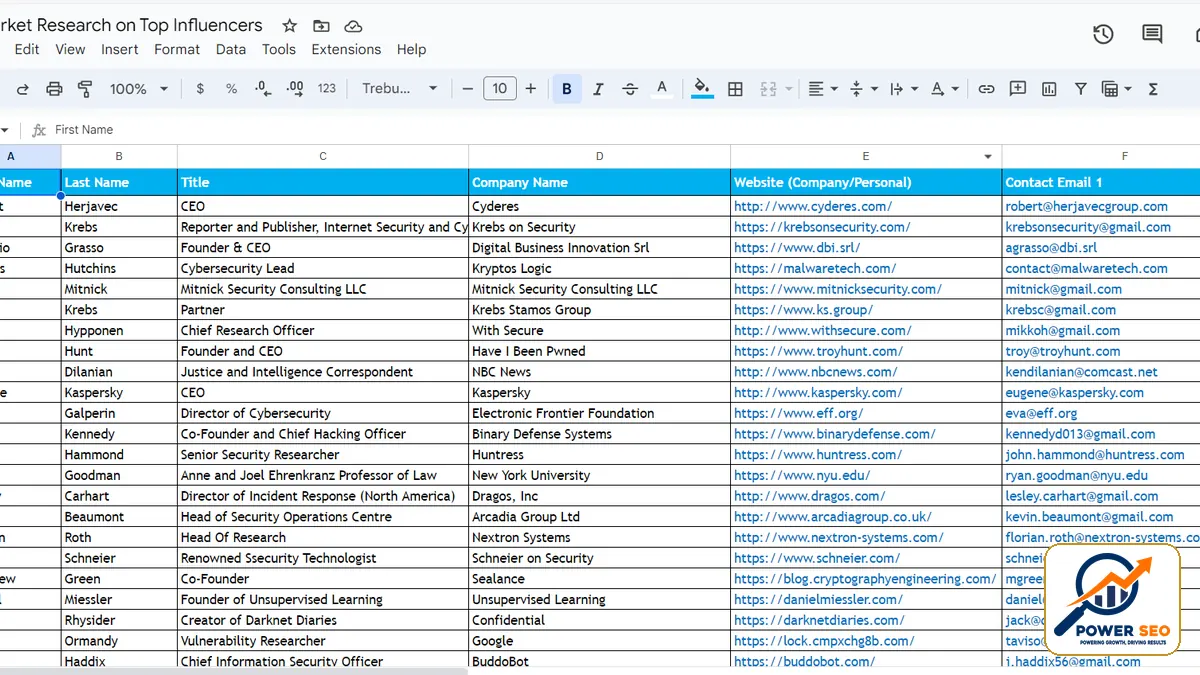The height and width of the screenshot is (675, 1200).
Task: Open the troyhunt.com website link
Action: [818, 351]
